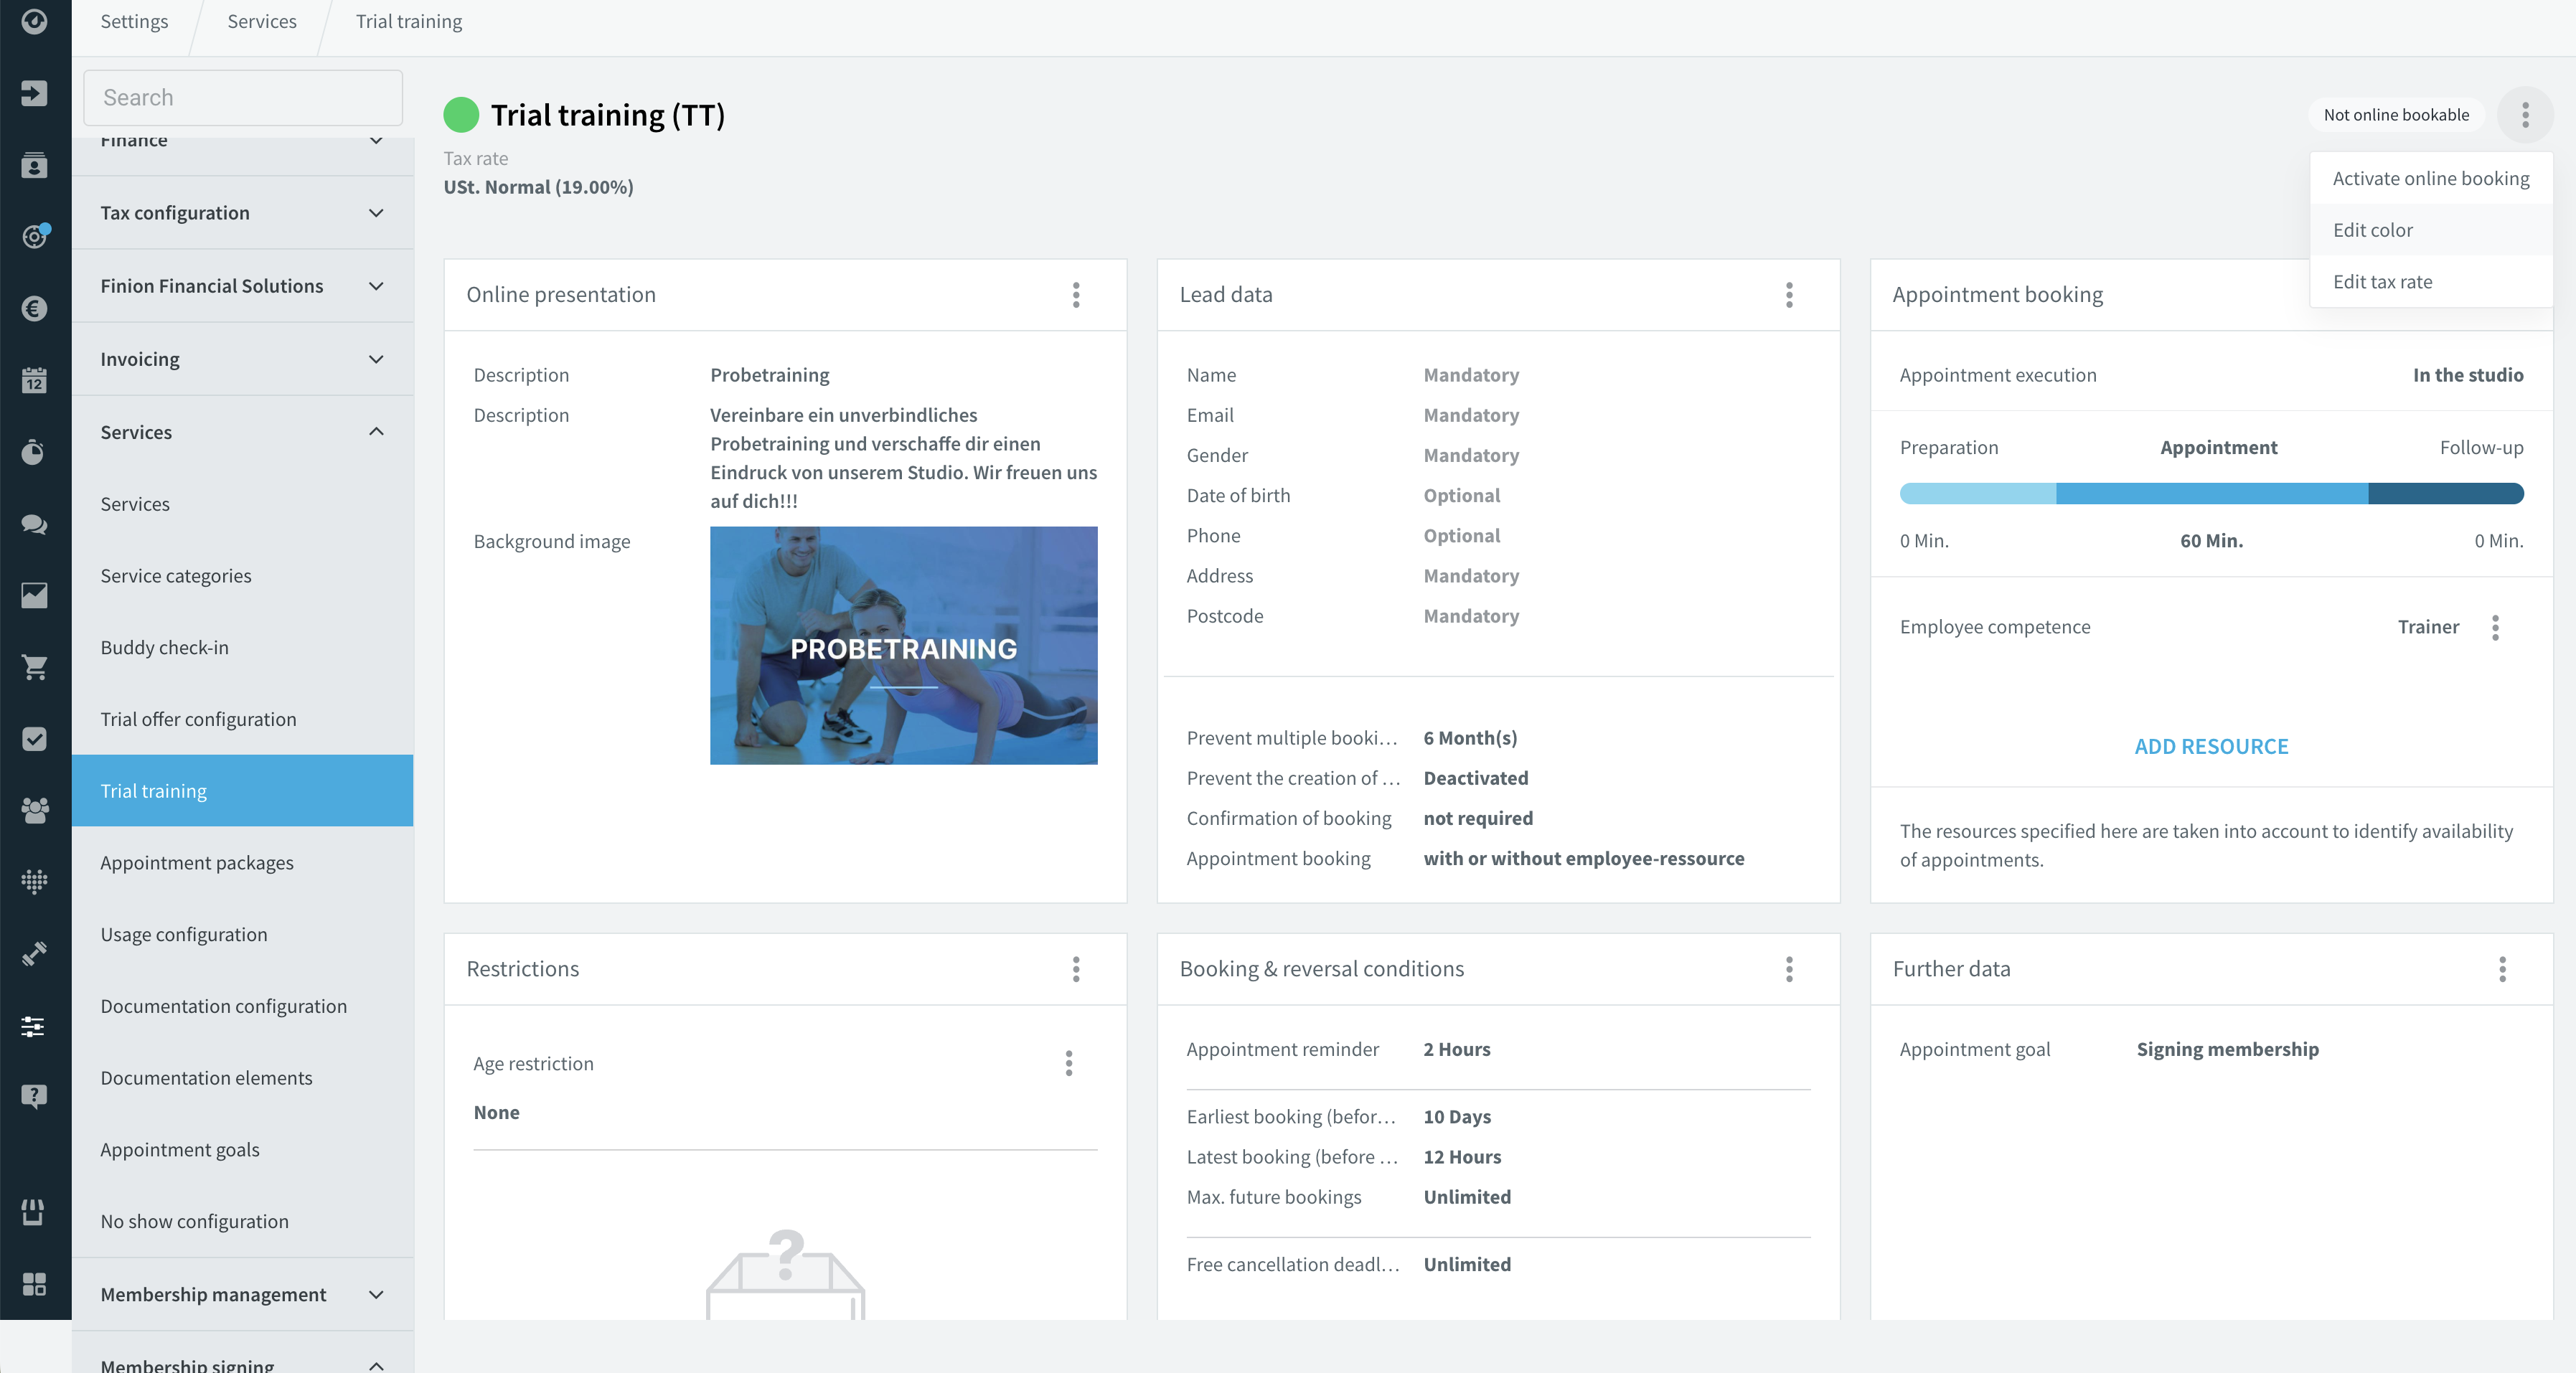Click the Search input field
This screenshot has height=1373, width=2576.
pyautogui.click(x=243, y=98)
